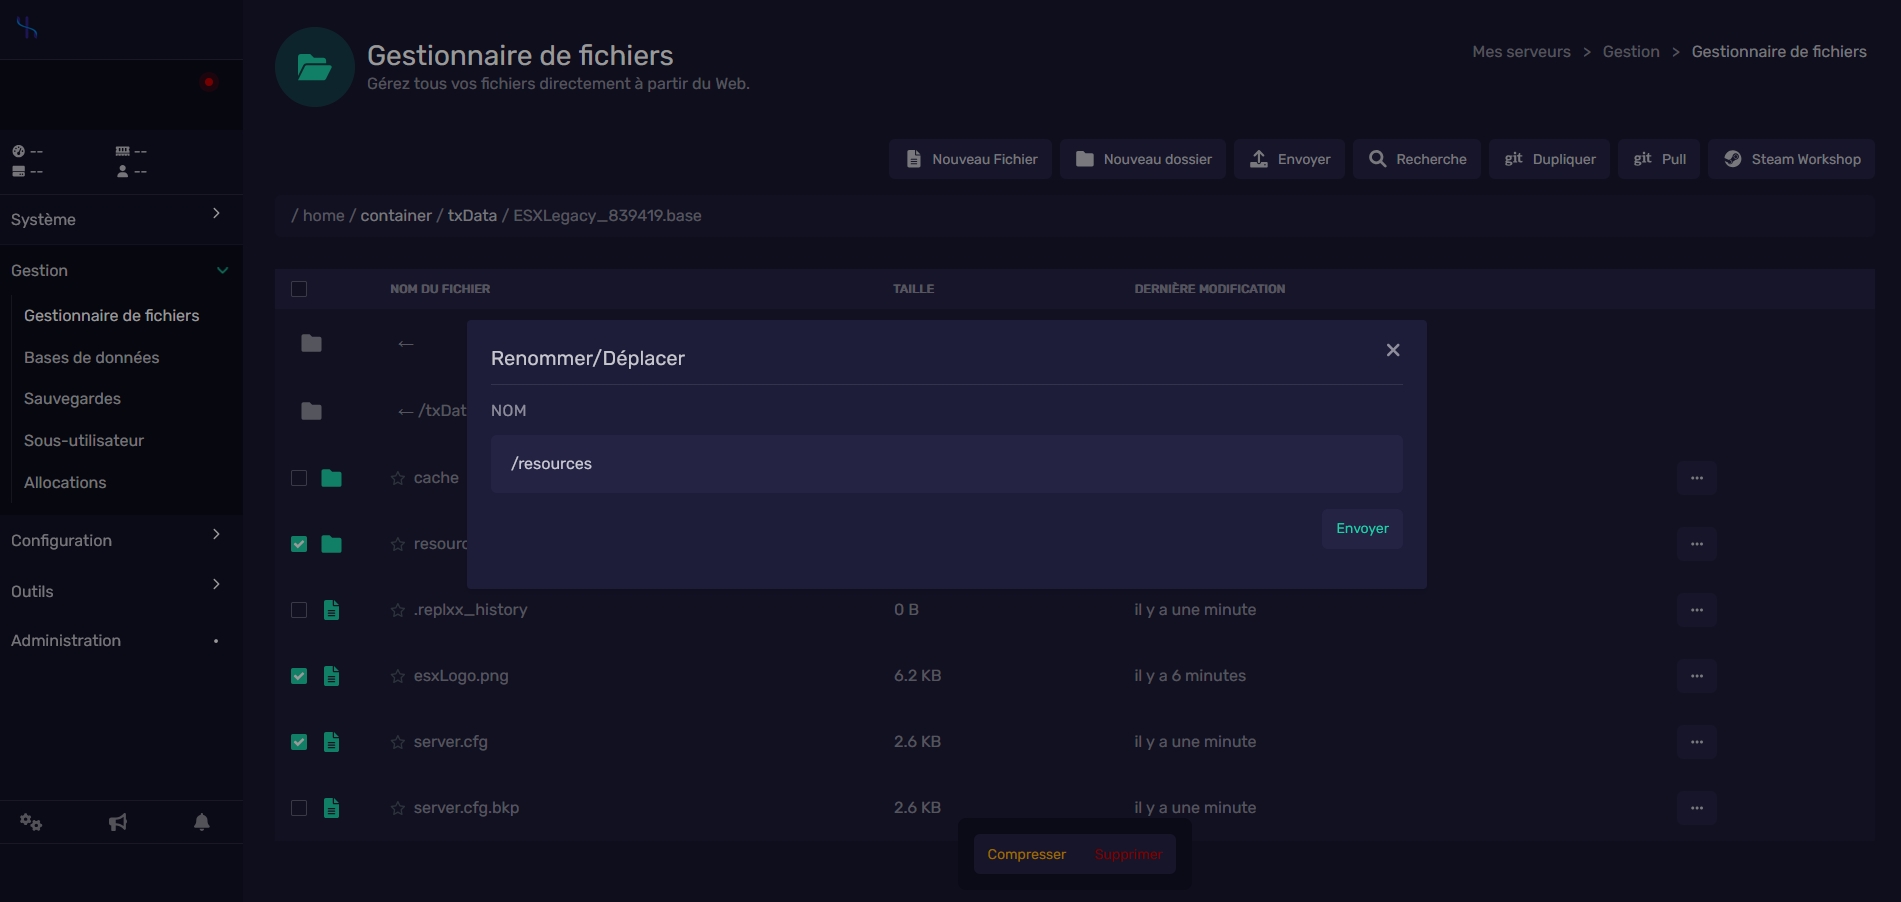Click the Steam Workshop toolbar button
This screenshot has width=1901, height=902.
[1790, 159]
